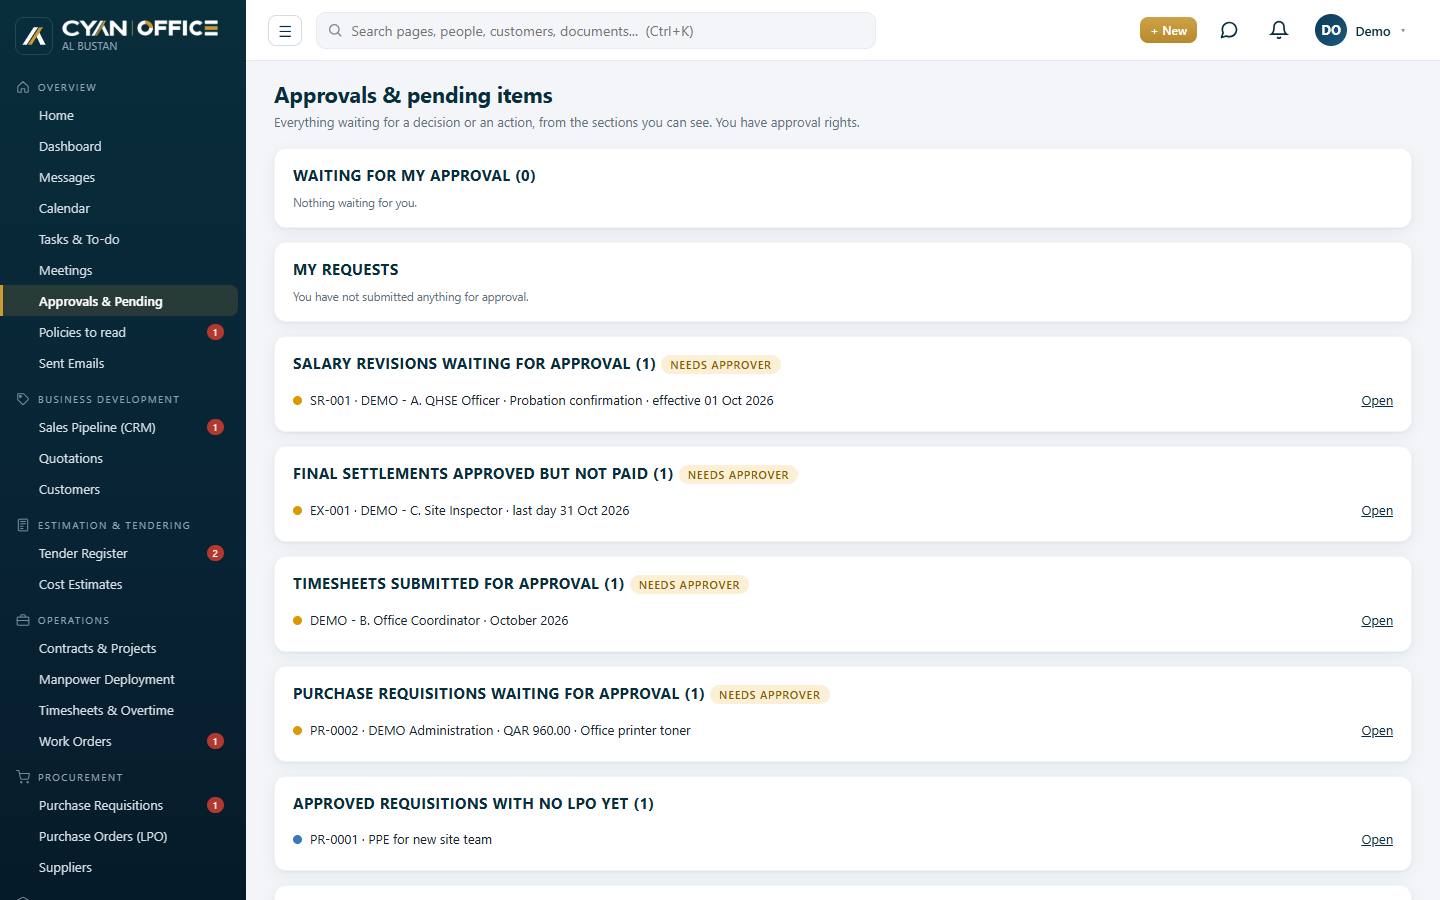Image resolution: width=1440 pixels, height=900 pixels.
Task: Click the Procurement cart icon
Action: pos(23,777)
